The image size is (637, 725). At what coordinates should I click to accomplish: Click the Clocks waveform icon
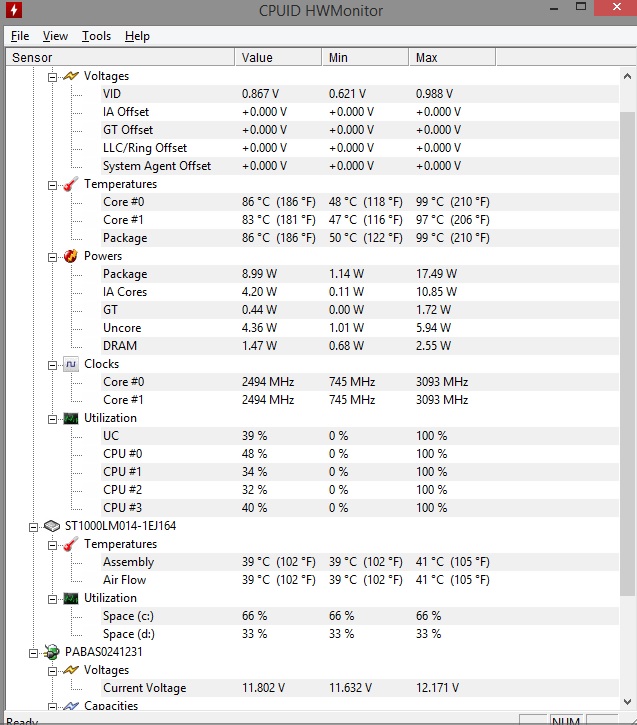(x=71, y=364)
